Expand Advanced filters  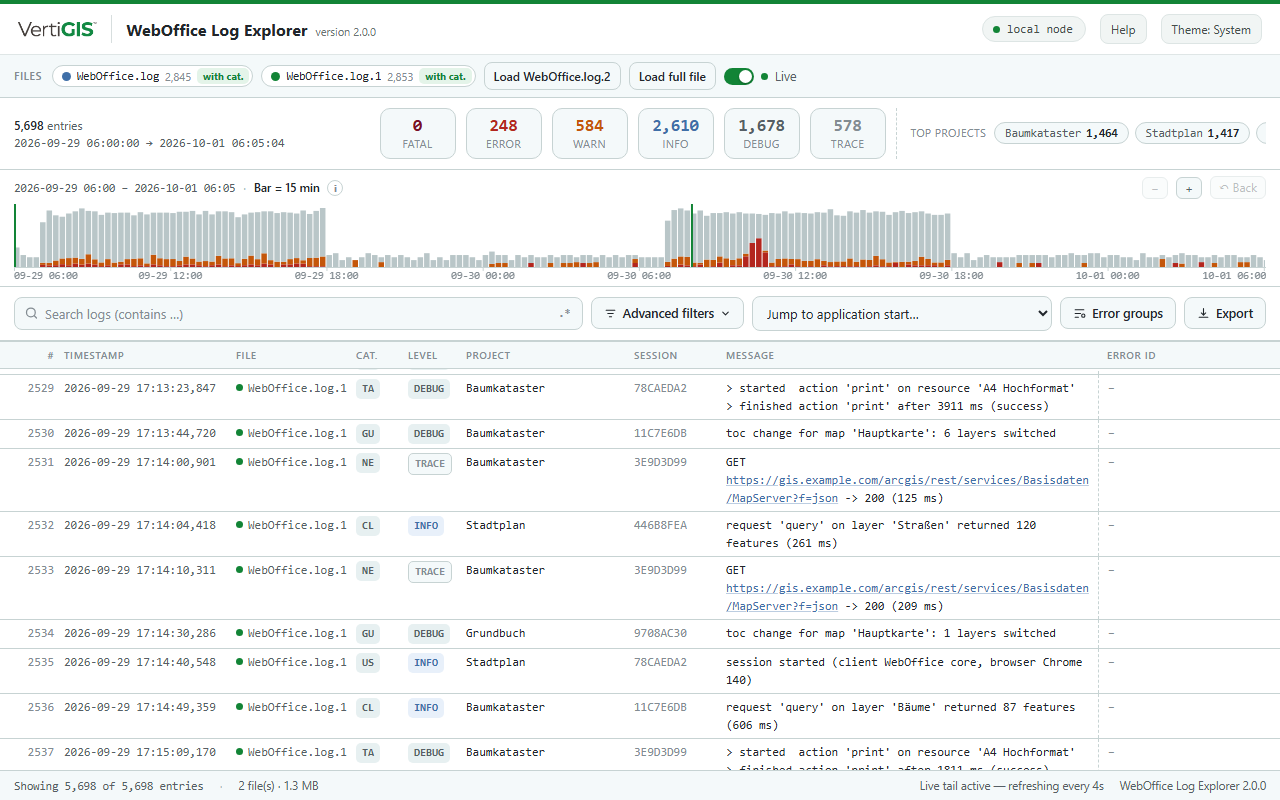667,313
